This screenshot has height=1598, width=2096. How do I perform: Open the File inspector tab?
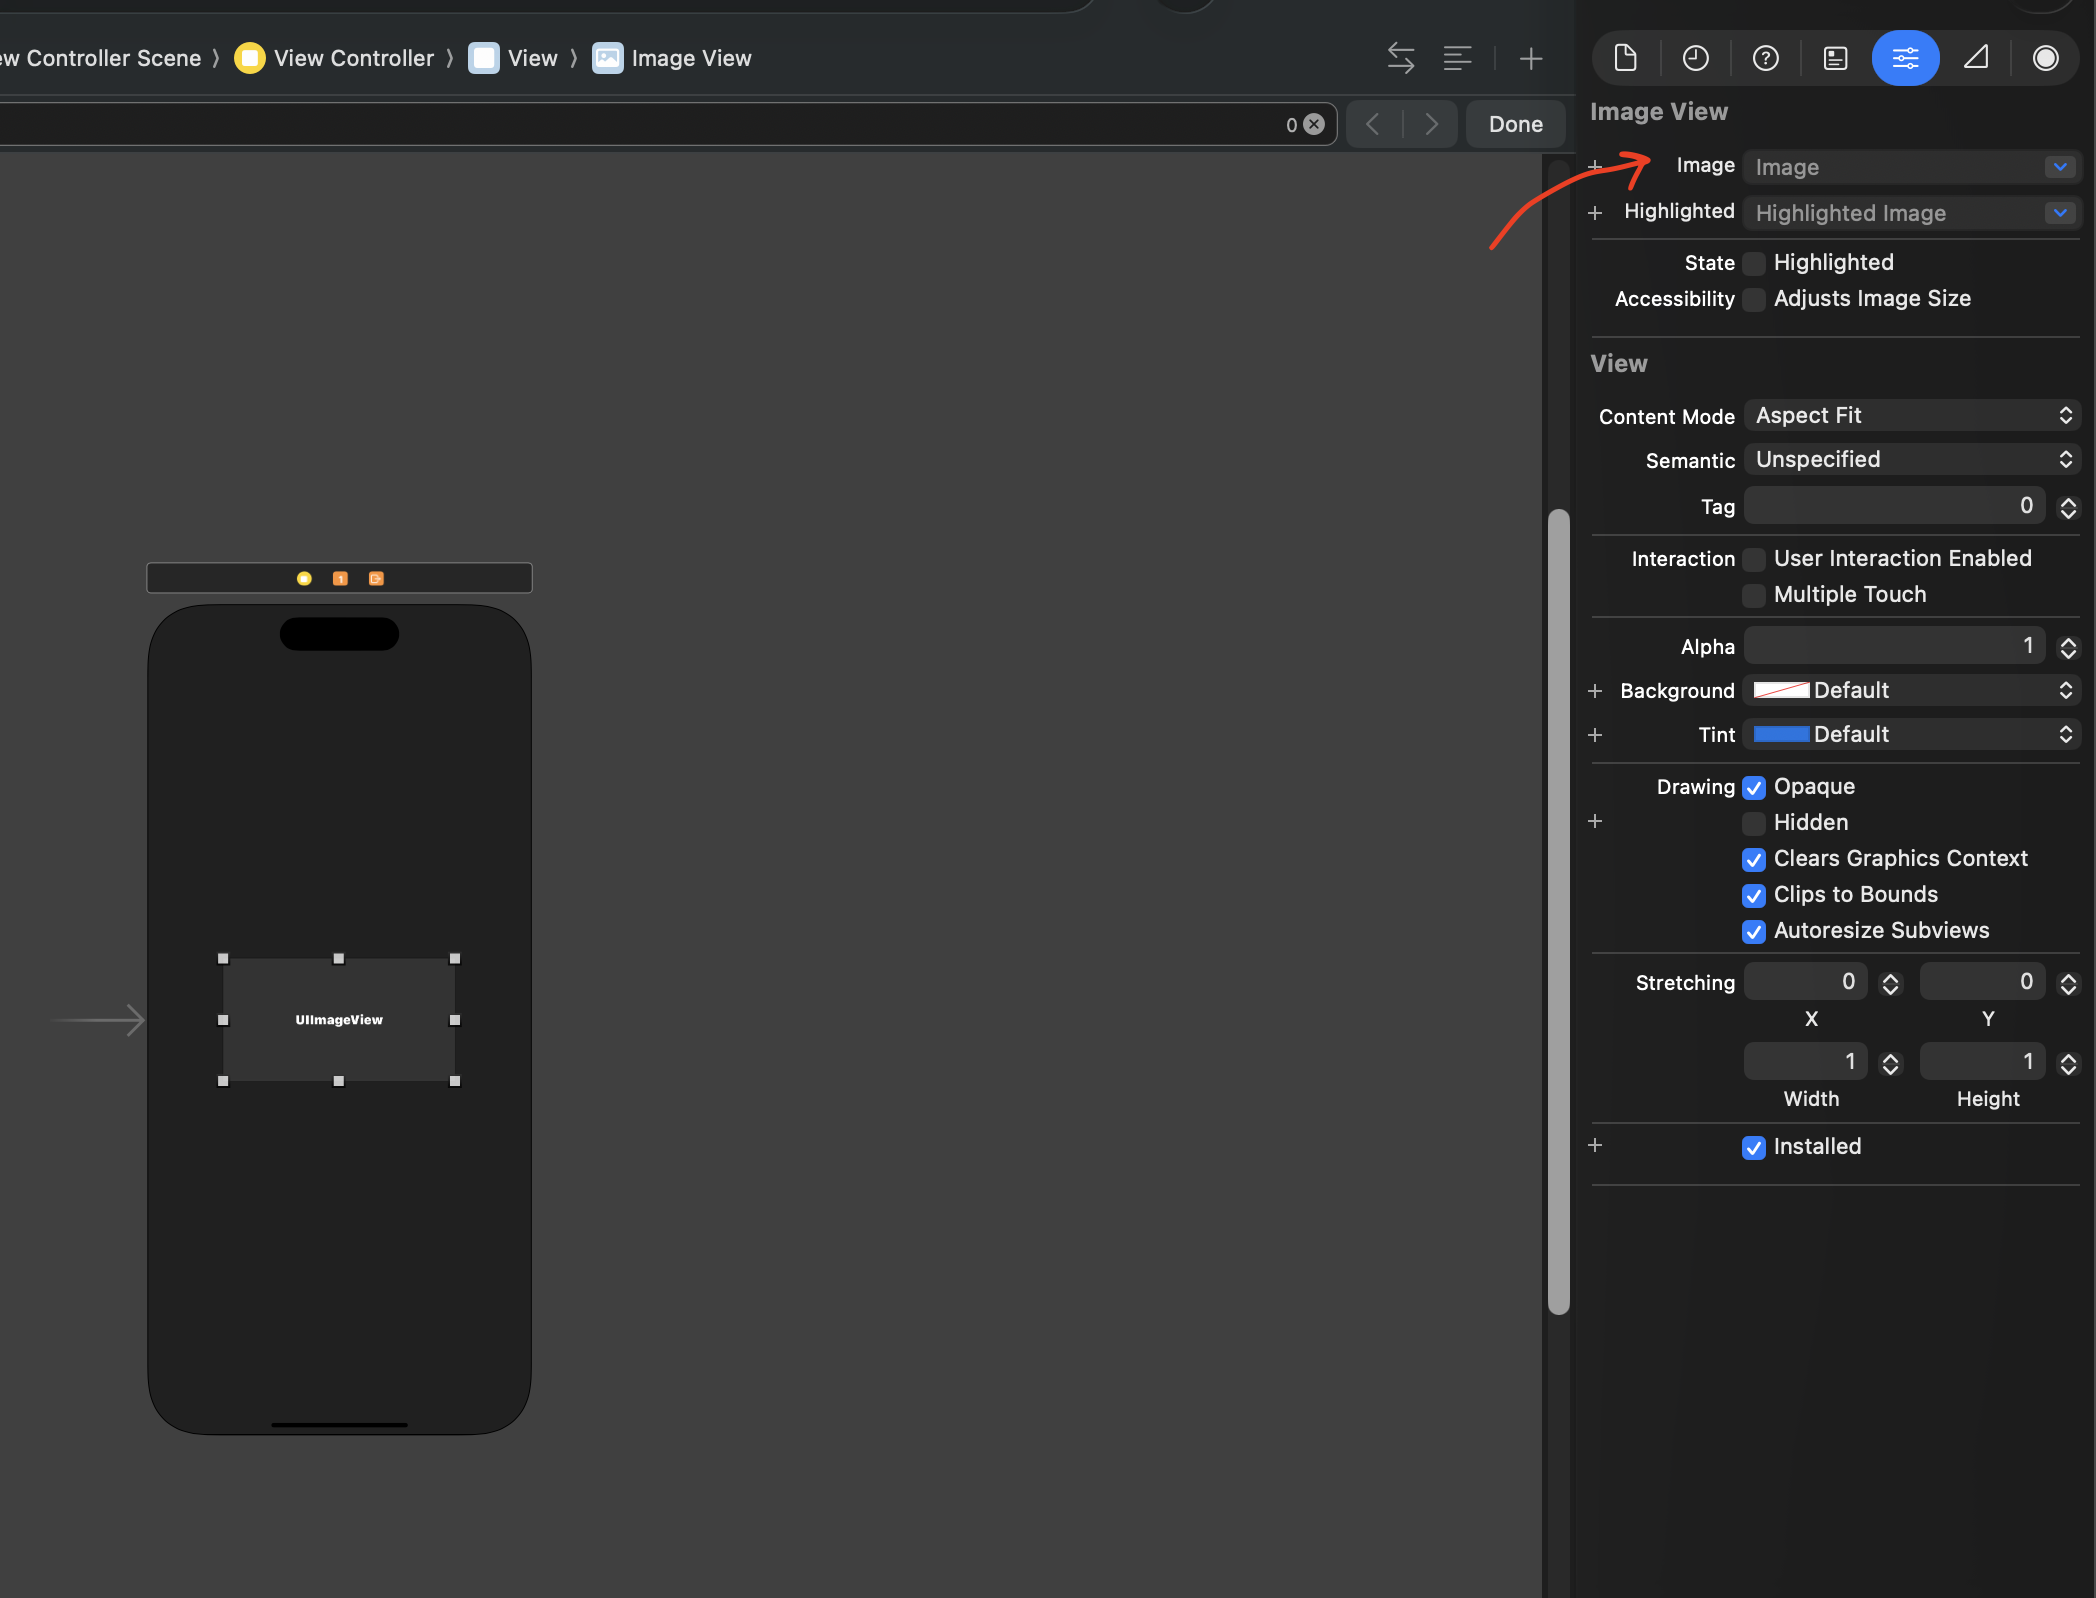pos(1625,58)
